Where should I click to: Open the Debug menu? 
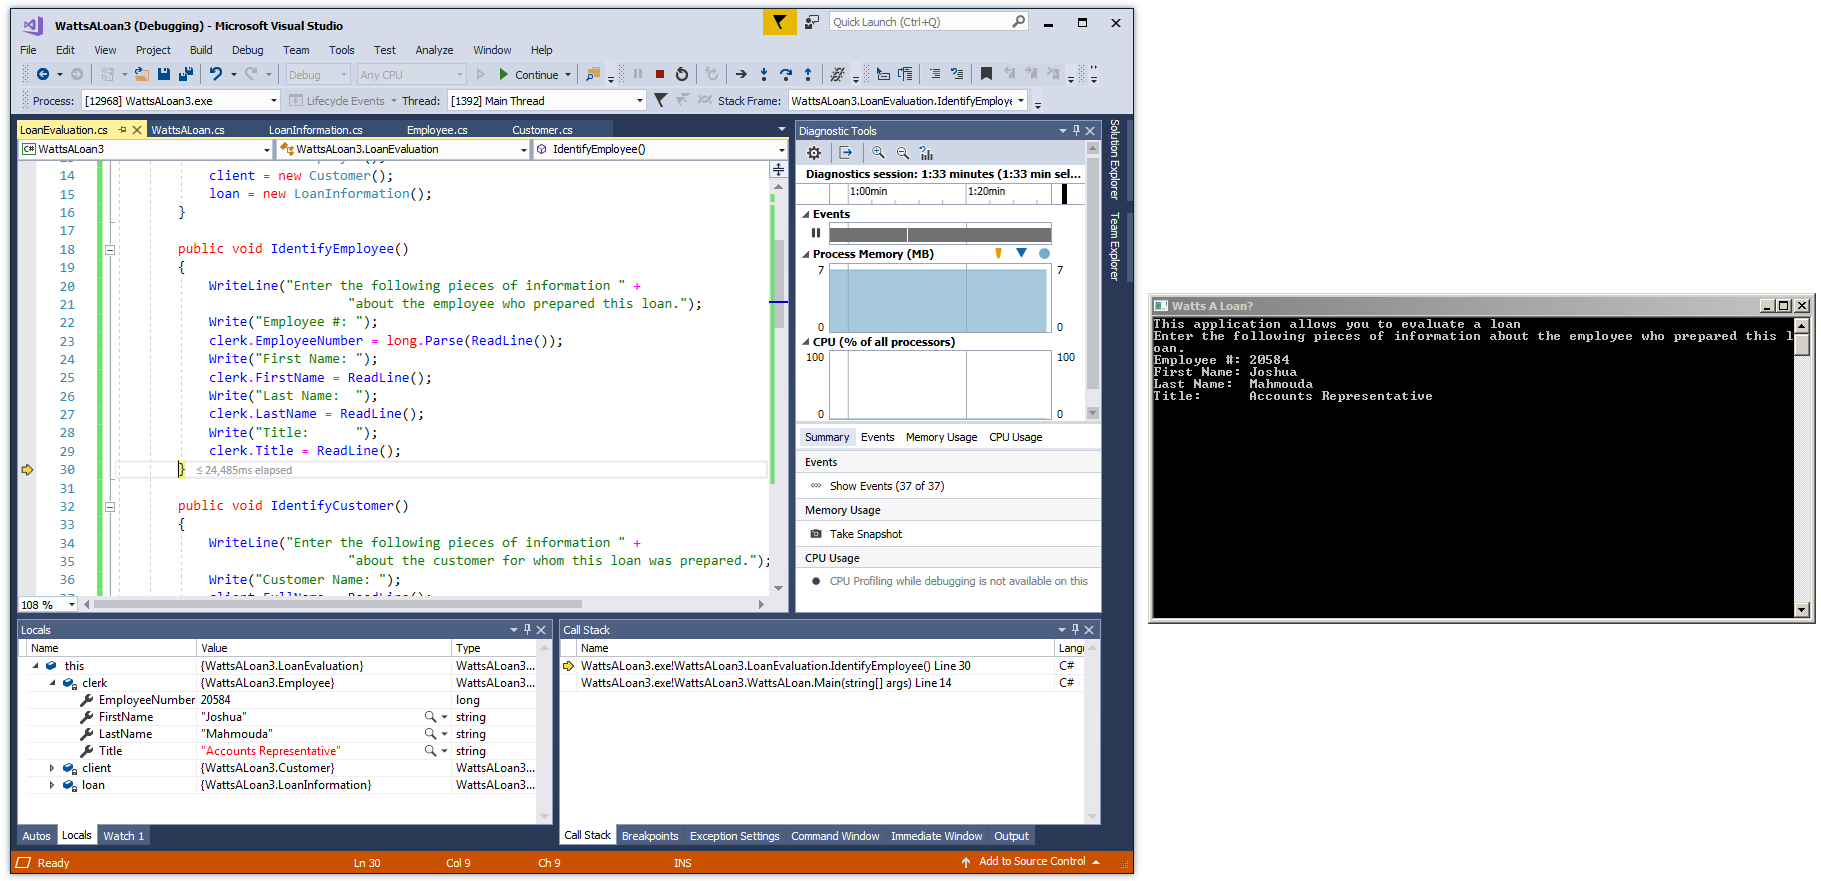pyautogui.click(x=247, y=50)
